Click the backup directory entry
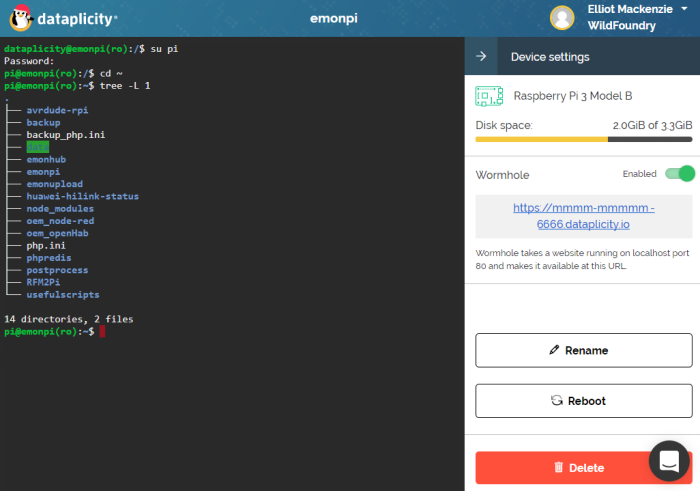 [43, 122]
